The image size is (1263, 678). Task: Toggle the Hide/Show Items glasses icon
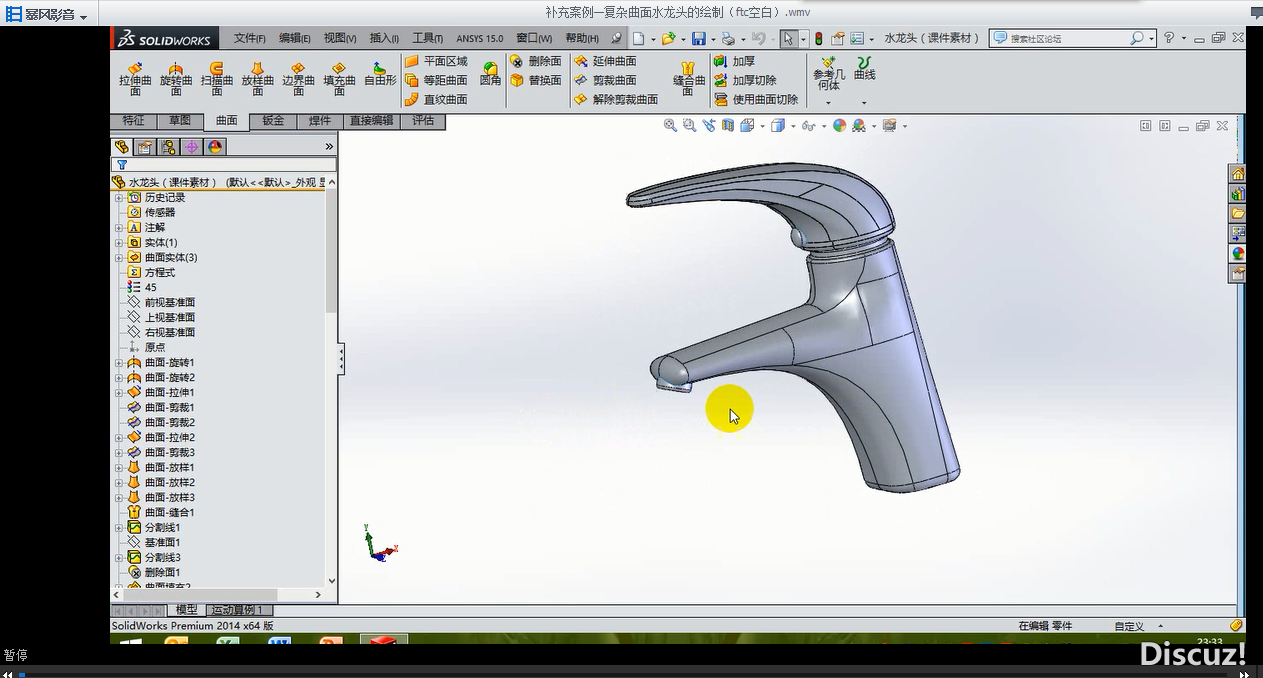coord(808,126)
